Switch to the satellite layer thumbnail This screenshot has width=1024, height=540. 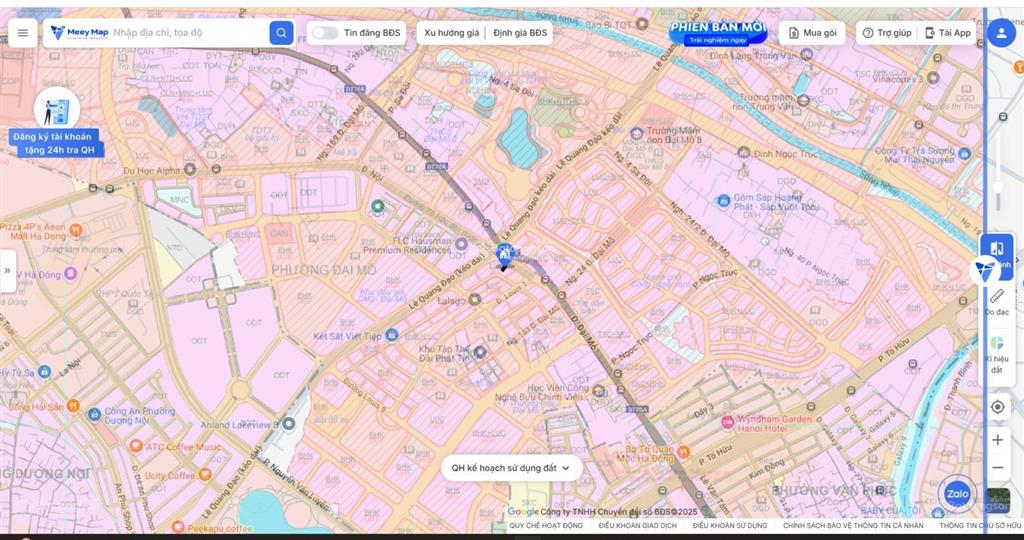(x=998, y=500)
